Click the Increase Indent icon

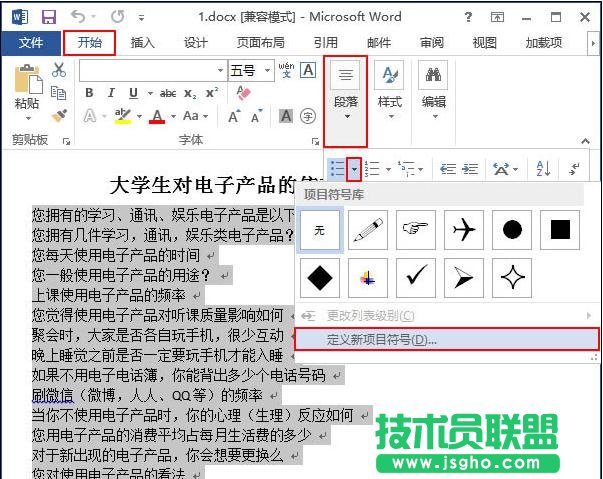click(x=470, y=169)
